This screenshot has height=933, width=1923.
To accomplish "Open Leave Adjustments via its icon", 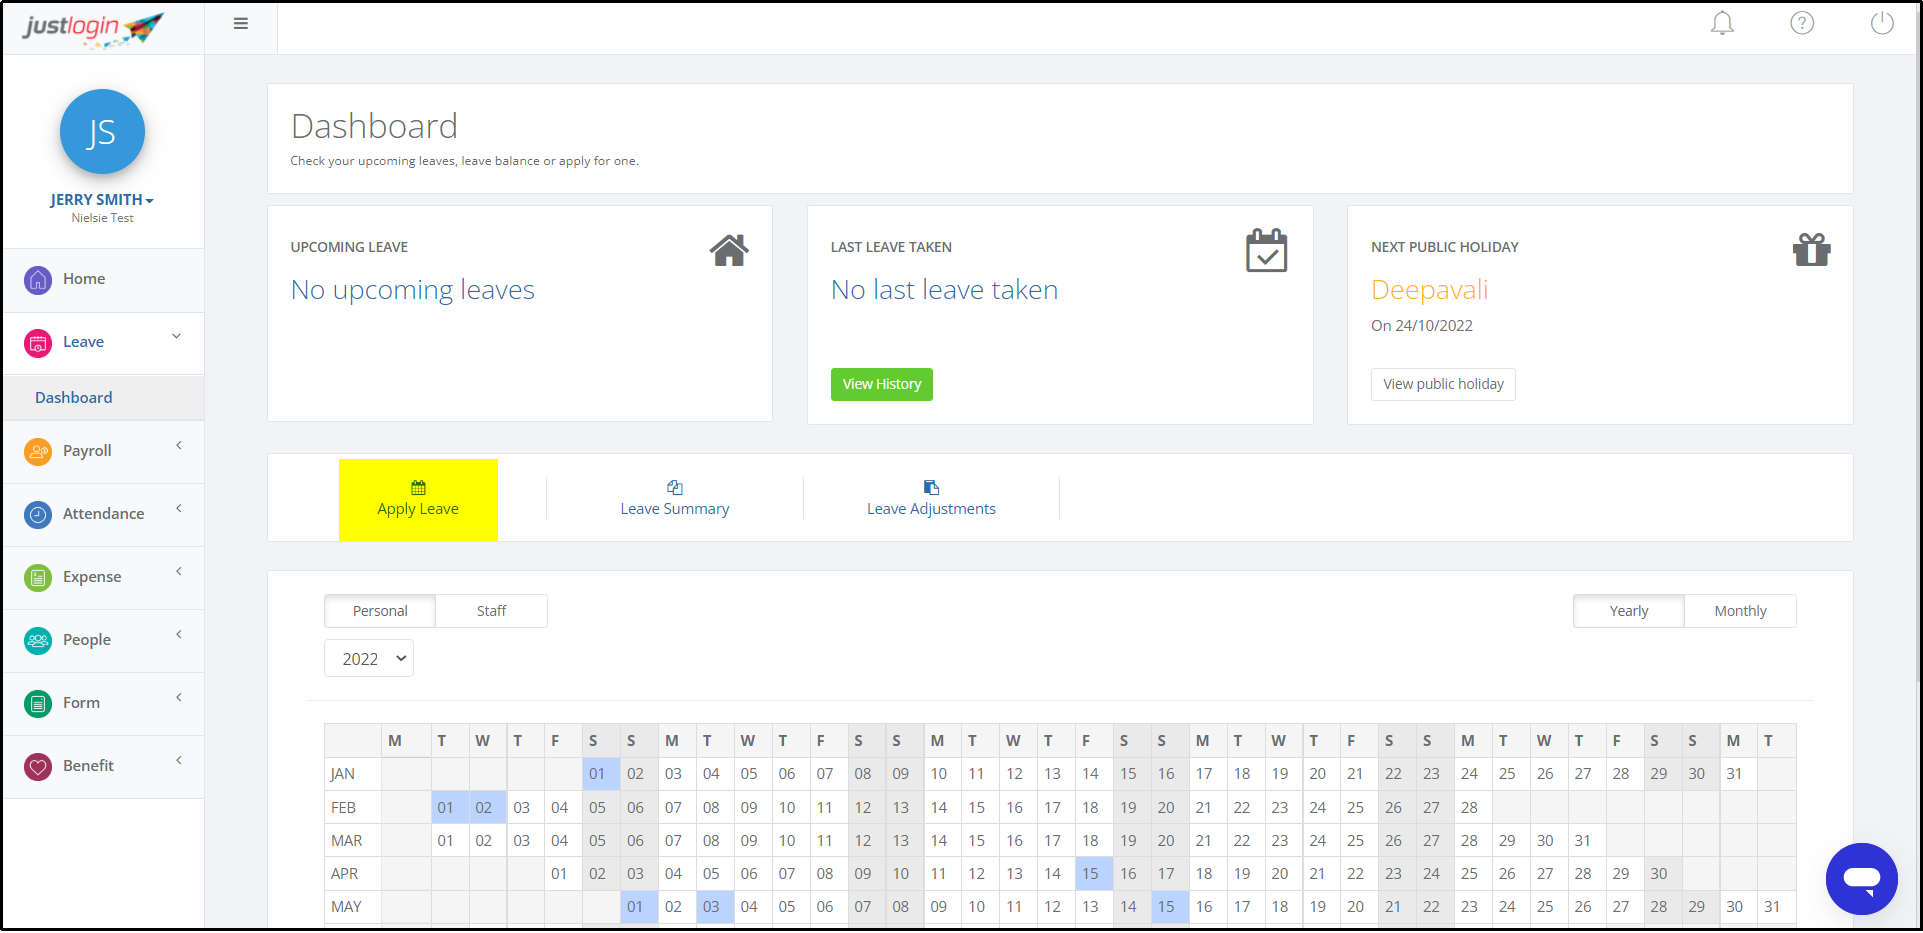I will tap(930, 488).
